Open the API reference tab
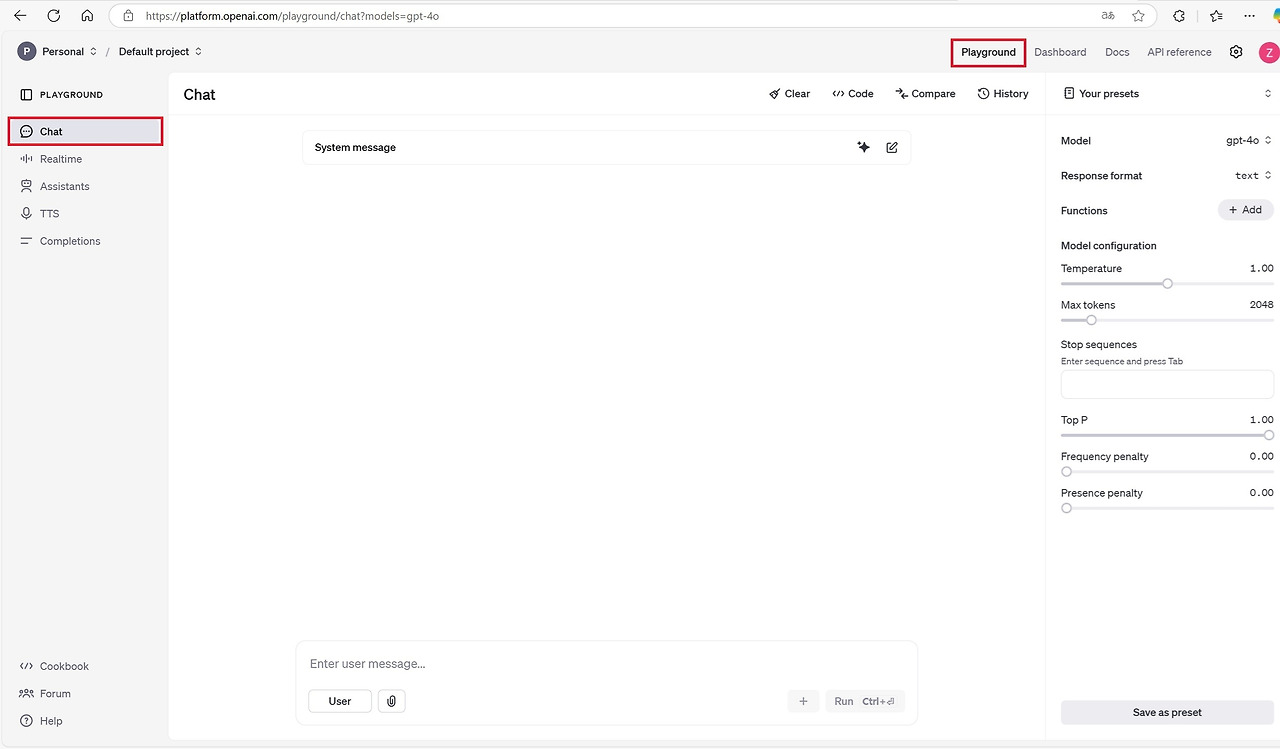The height and width of the screenshot is (749, 1280). (x=1179, y=52)
